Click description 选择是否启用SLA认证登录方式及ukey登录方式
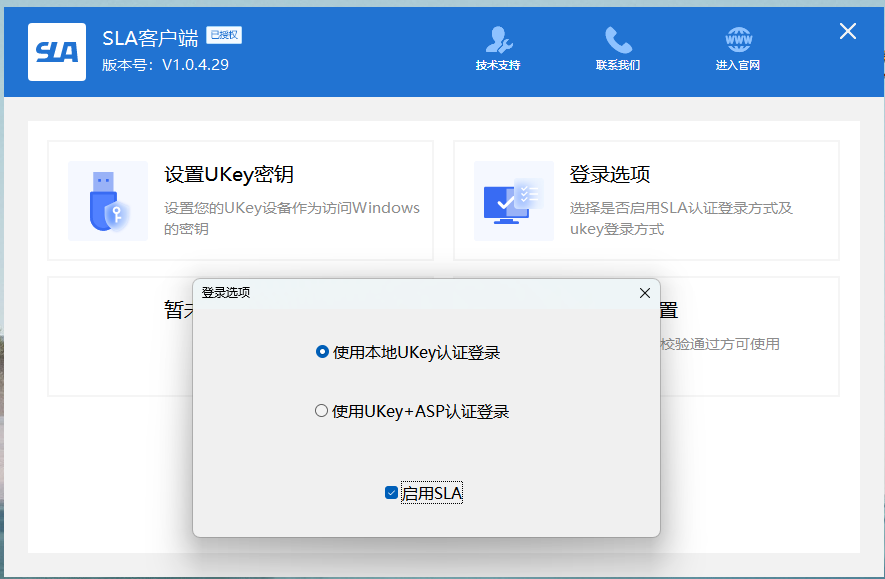 coord(681,218)
